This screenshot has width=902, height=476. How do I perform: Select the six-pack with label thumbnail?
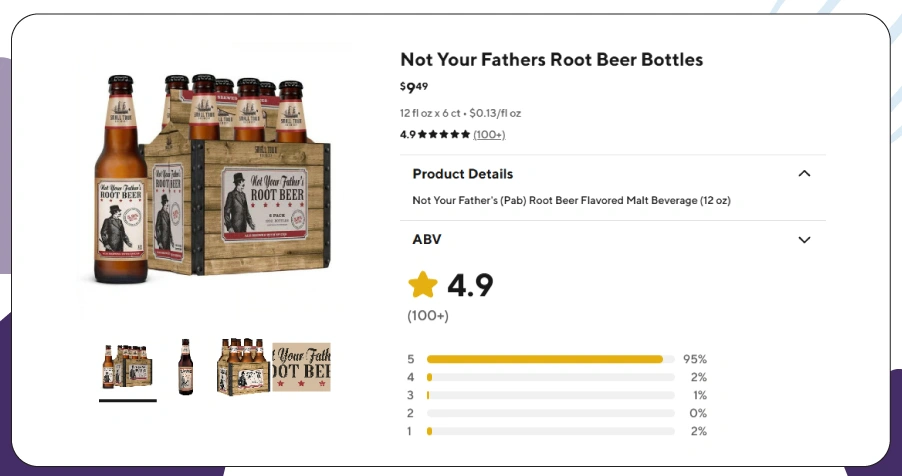[x=273, y=367]
